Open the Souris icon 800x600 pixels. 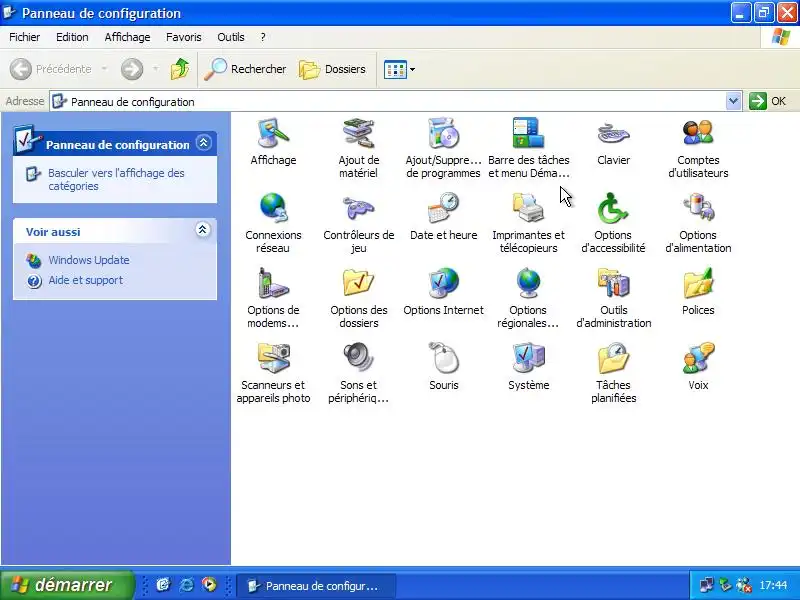coord(443,367)
